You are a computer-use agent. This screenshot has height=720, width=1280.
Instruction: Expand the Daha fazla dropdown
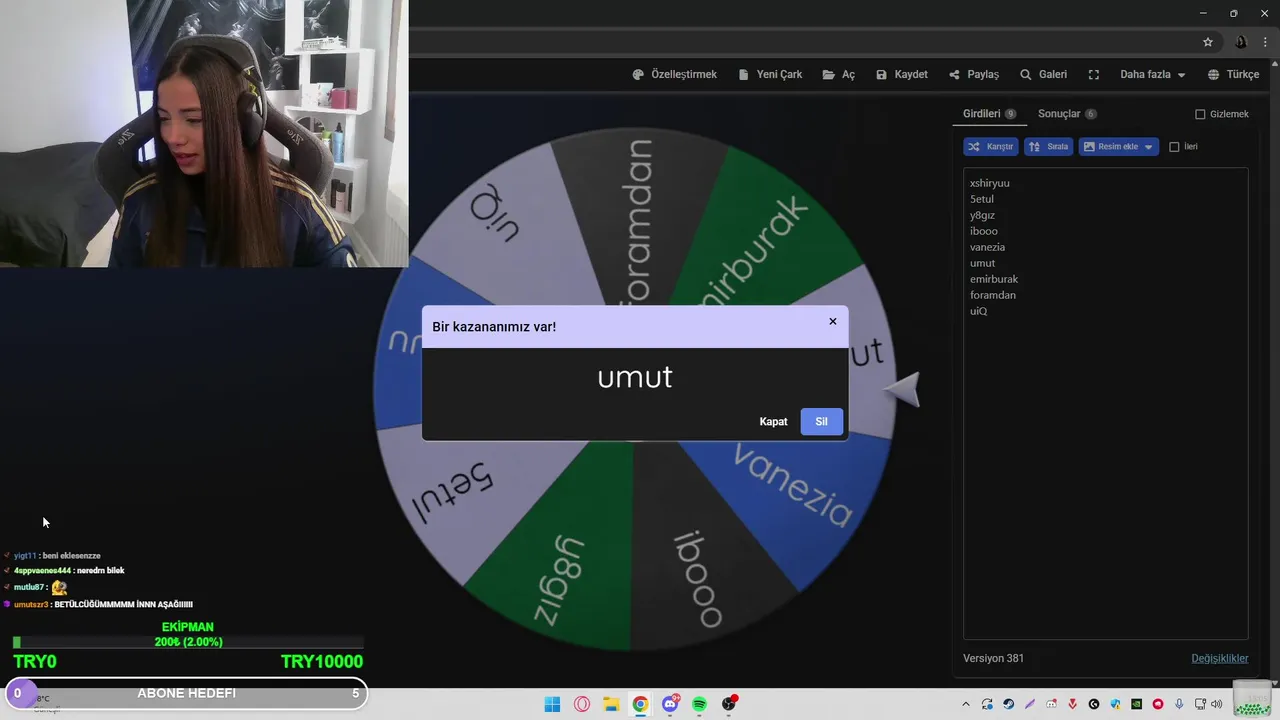[x=1152, y=75]
